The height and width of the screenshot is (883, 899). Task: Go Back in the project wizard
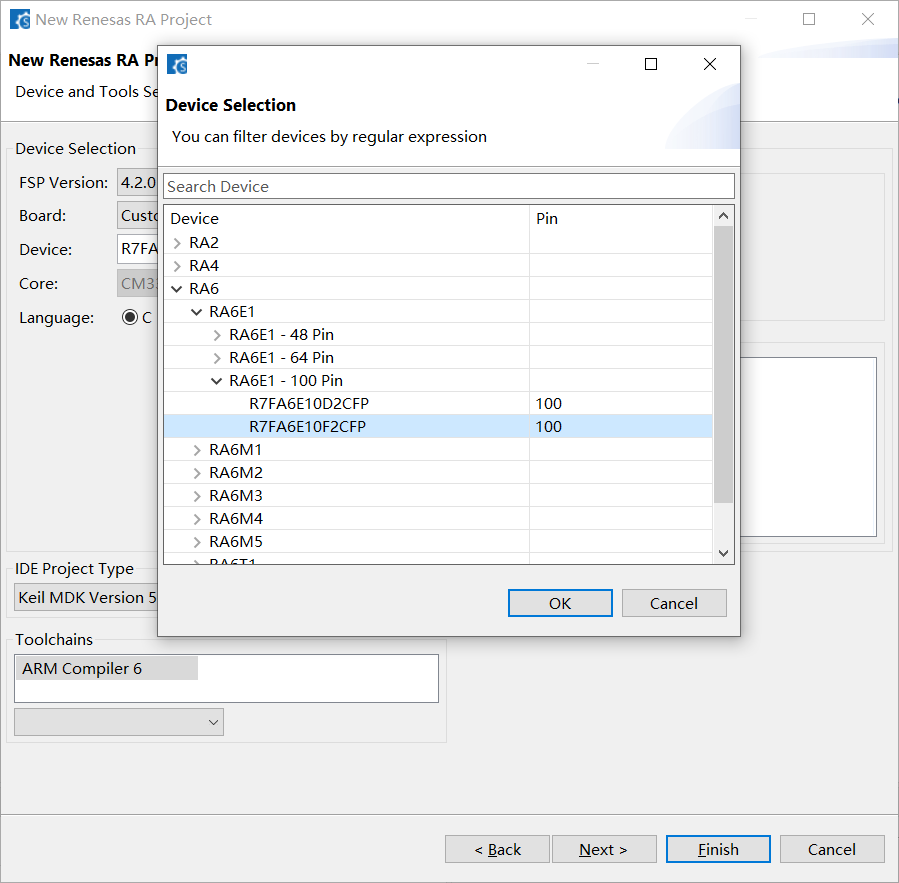pyautogui.click(x=497, y=849)
